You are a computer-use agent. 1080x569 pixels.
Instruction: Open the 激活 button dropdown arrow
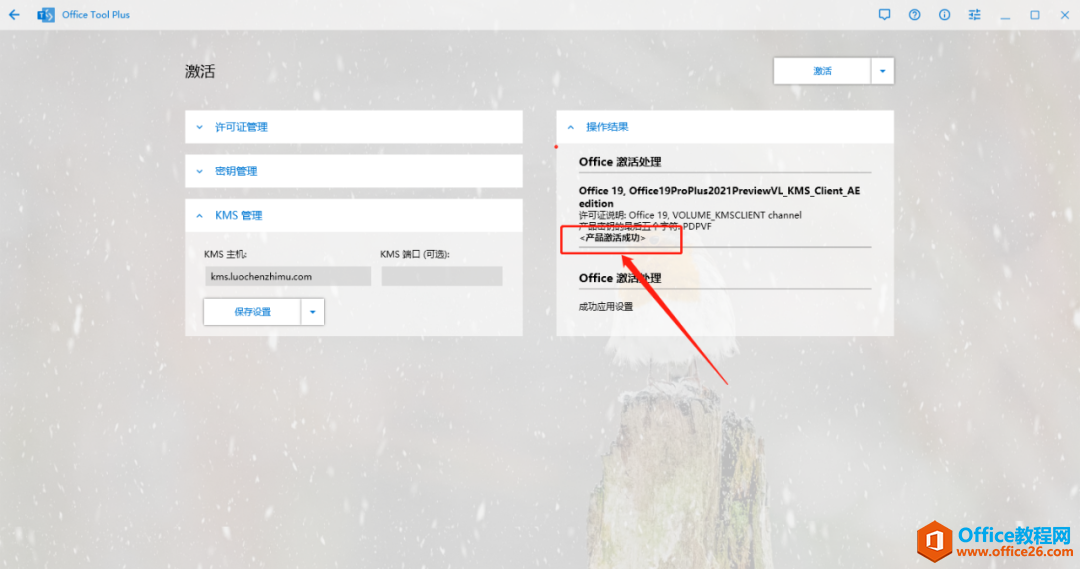[882, 71]
